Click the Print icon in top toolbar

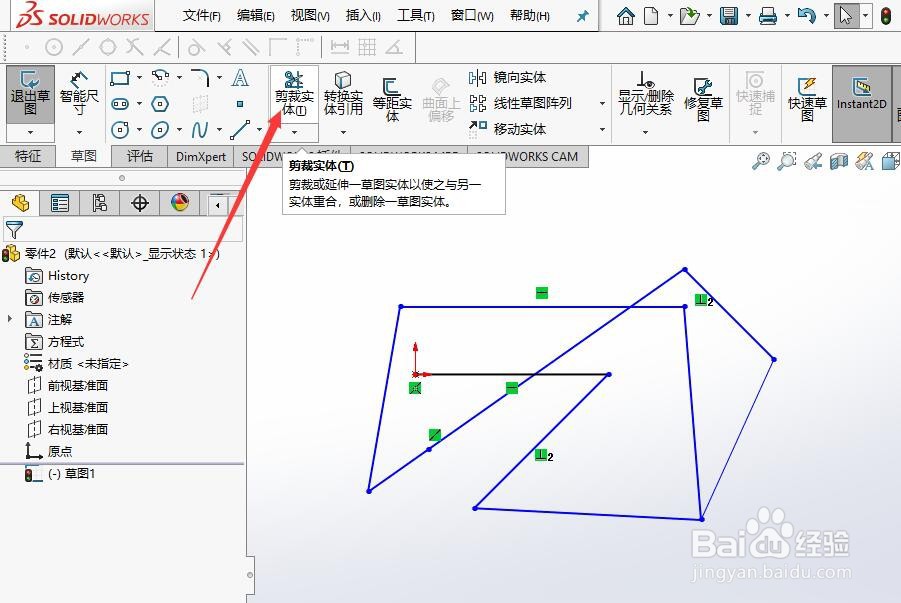click(x=768, y=16)
